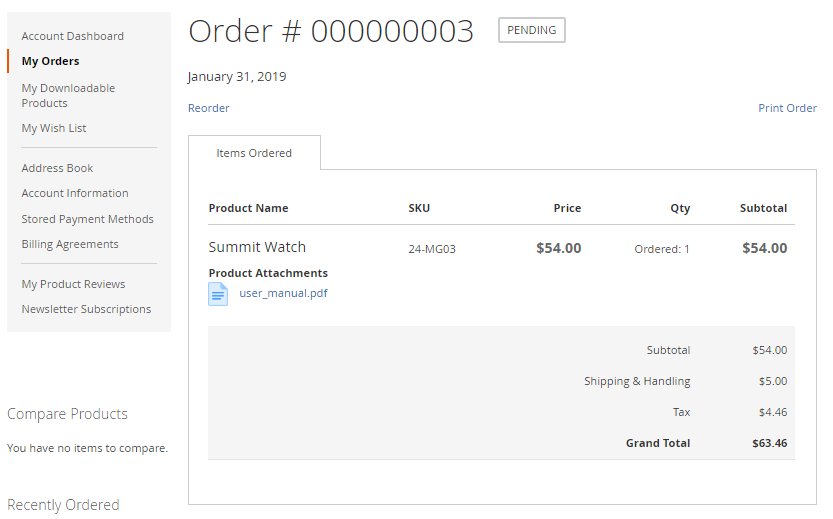833x519 pixels.
Task: Click the Print Order link
Action: click(x=787, y=108)
